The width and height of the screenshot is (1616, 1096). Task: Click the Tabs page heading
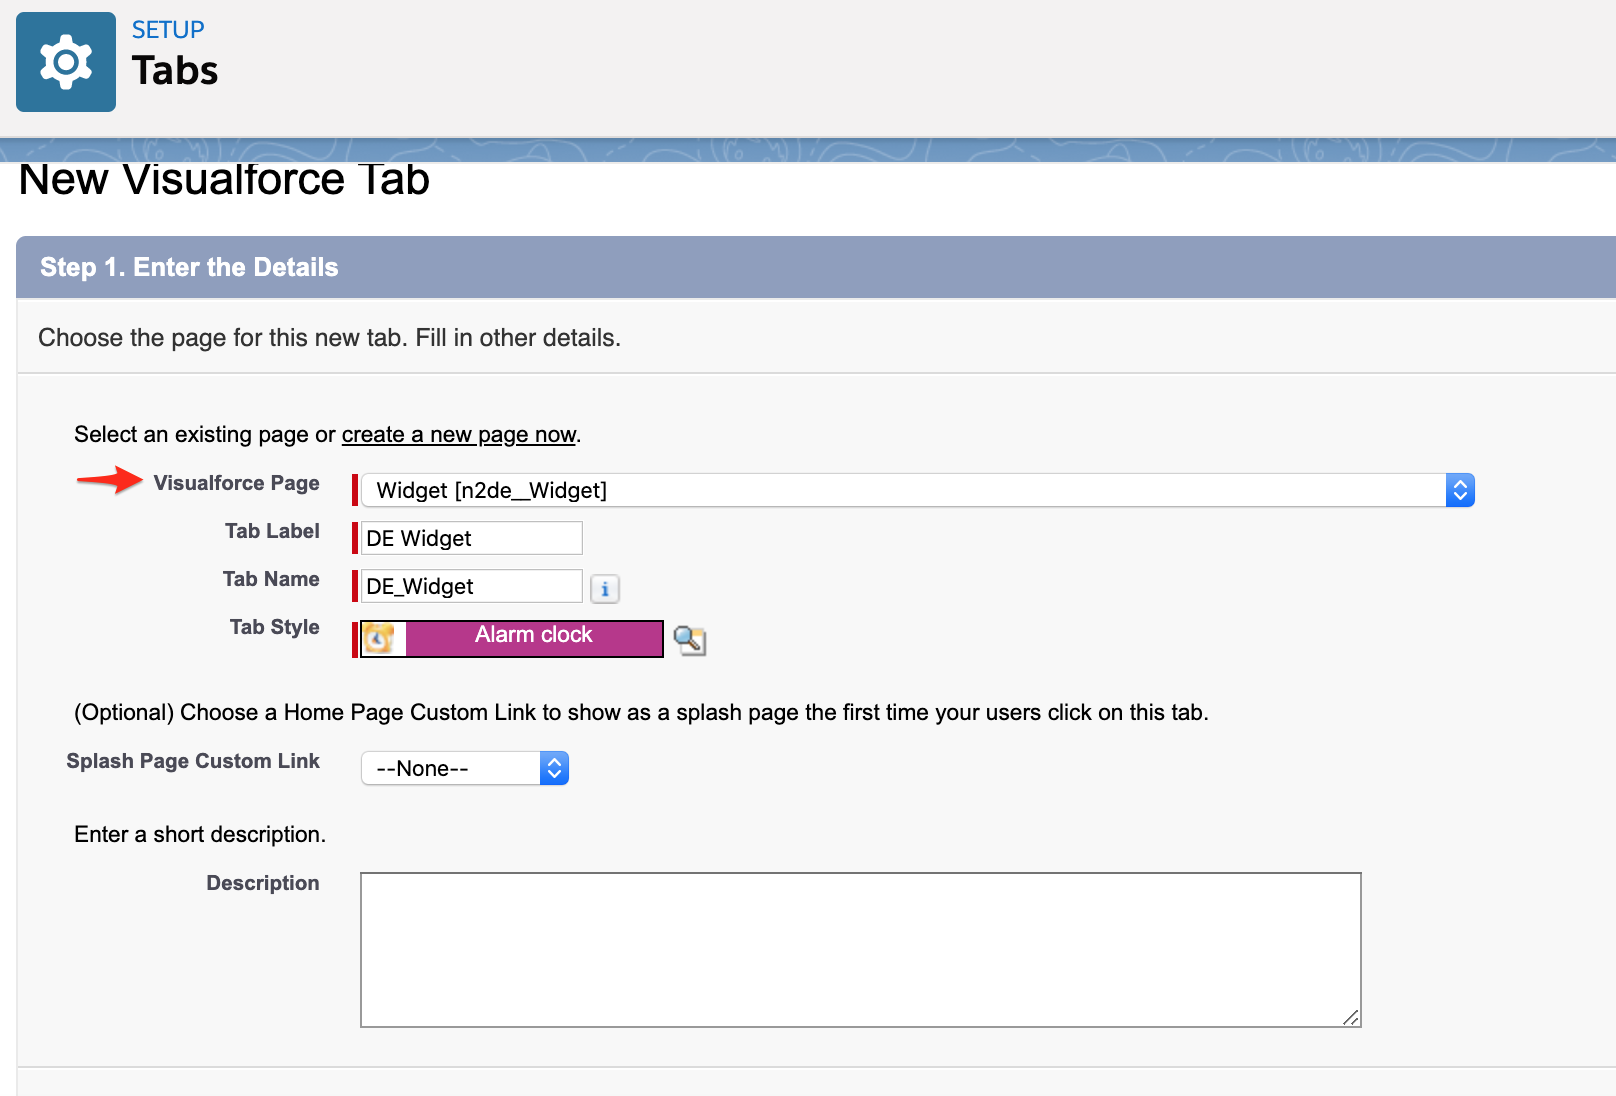(175, 71)
